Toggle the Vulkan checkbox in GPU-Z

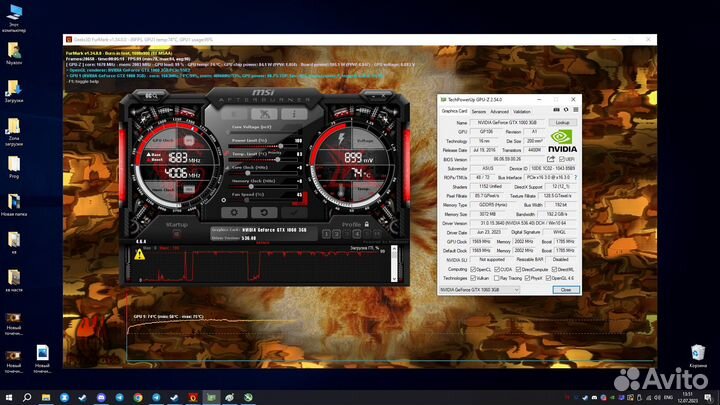(473, 278)
